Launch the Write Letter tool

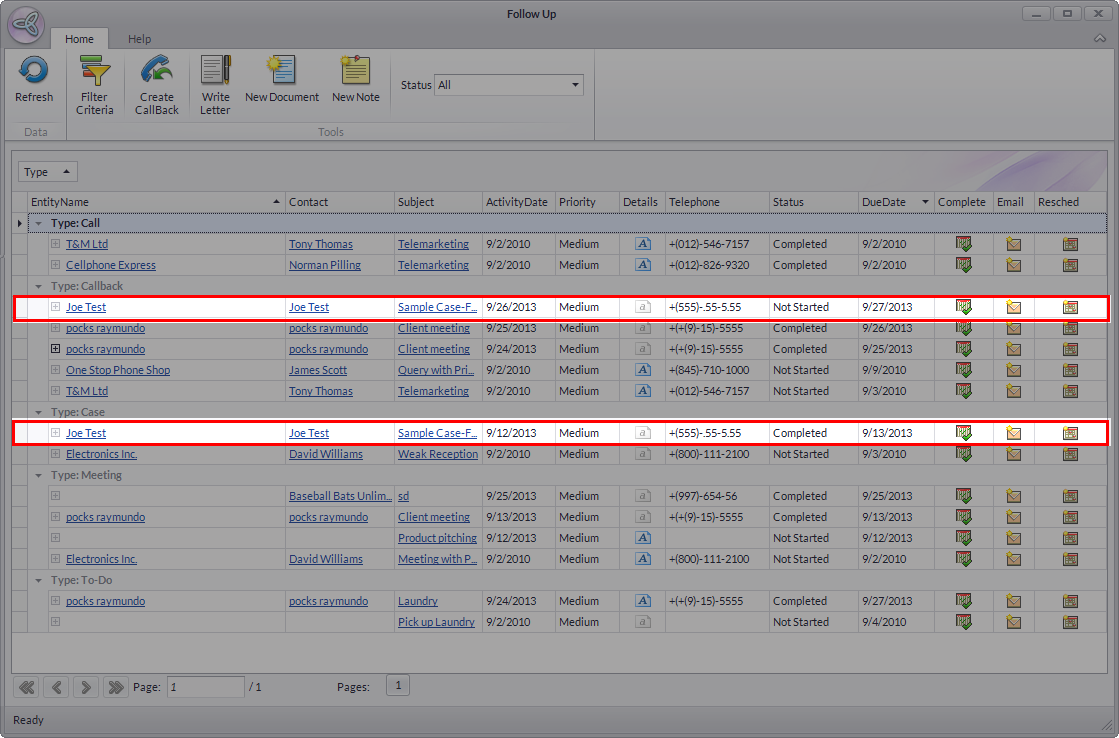pyautogui.click(x=215, y=72)
